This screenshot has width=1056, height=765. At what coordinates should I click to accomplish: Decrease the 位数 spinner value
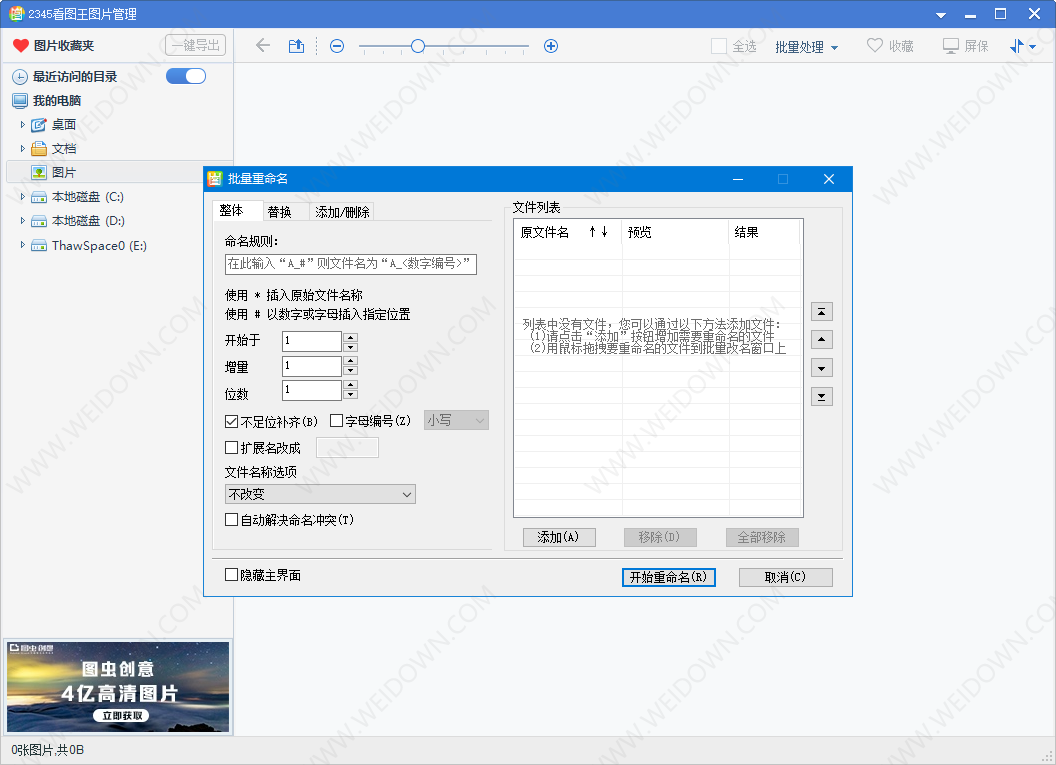point(350,395)
